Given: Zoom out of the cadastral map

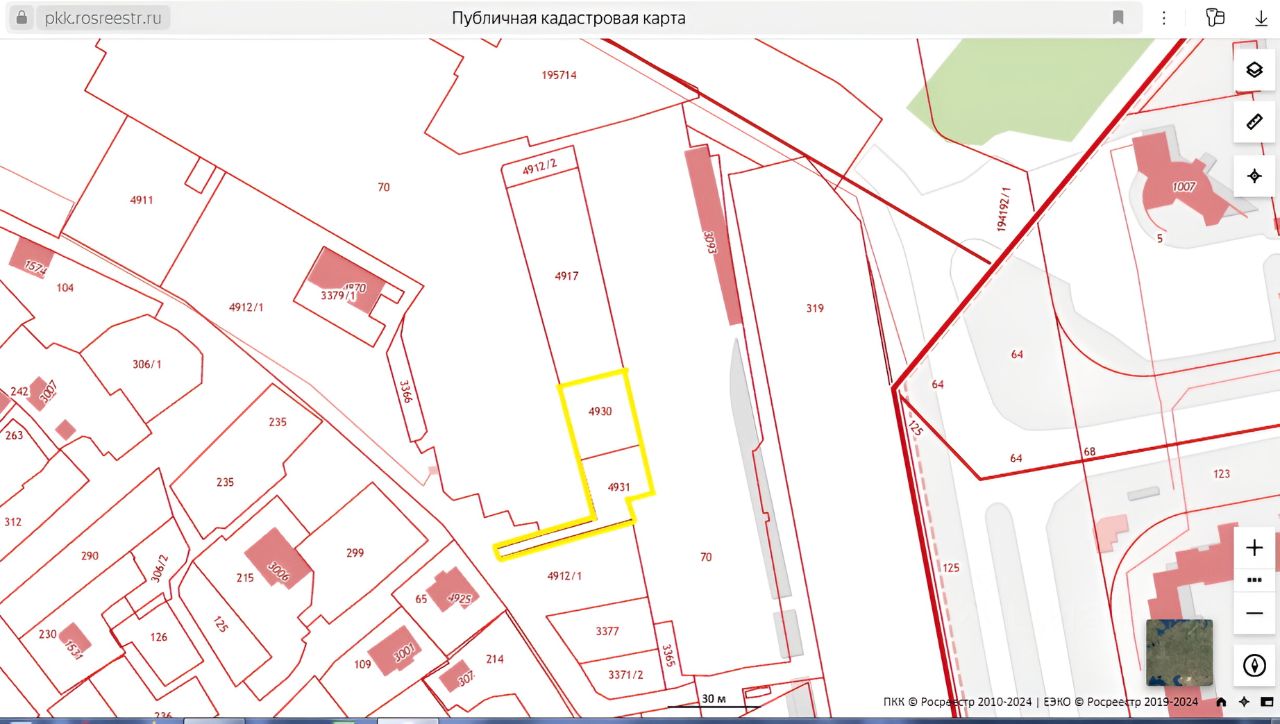Looking at the screenshot, I should pos(1254,613).
